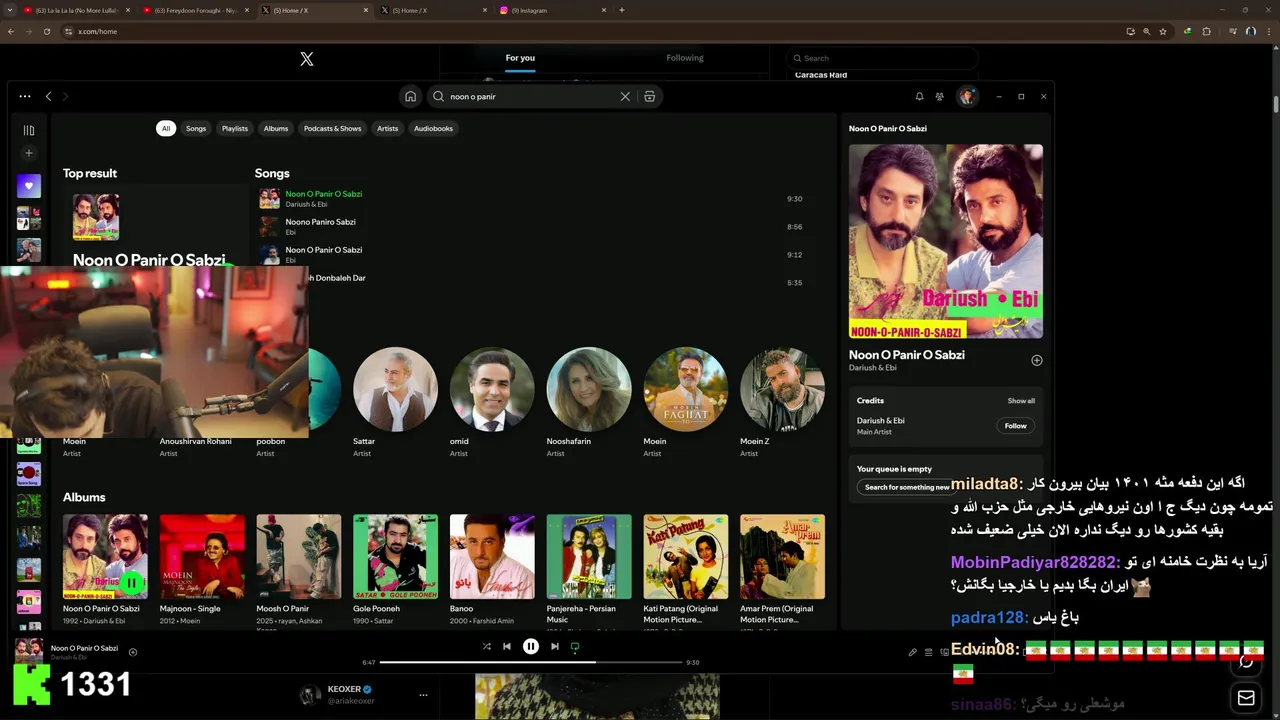Select the Artists filter chip
This screenshot has height=720, width=1280.
388,128
